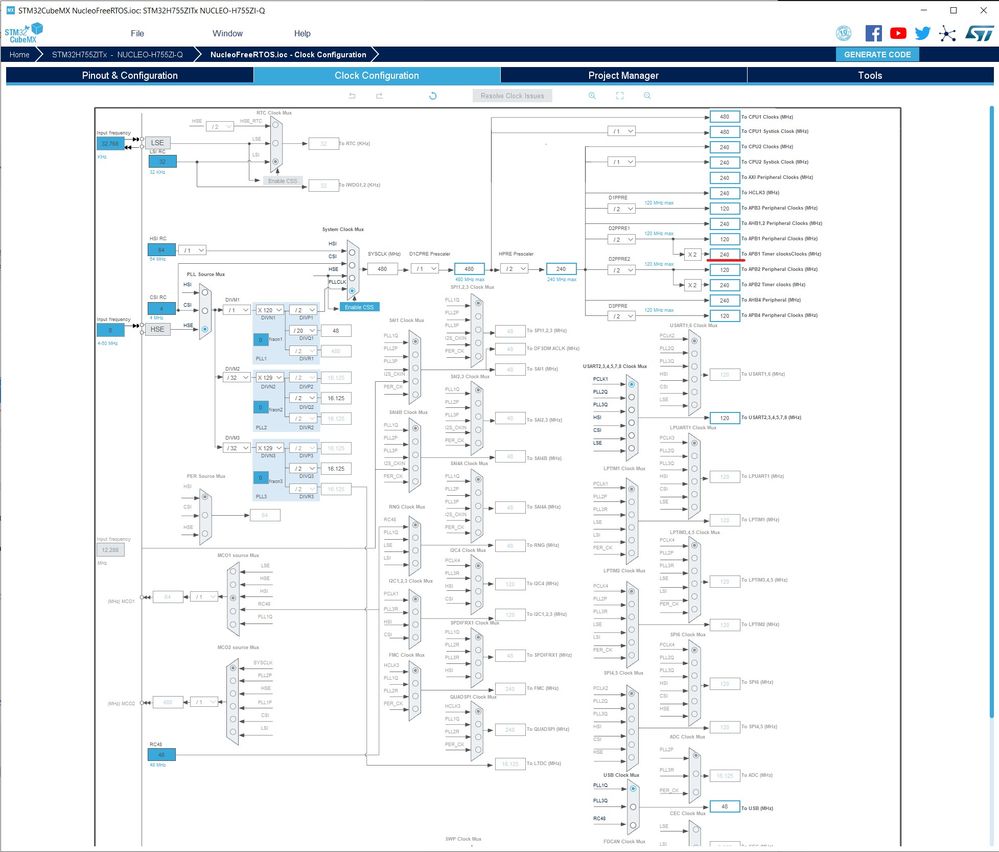
Task: Open the DIVN1 multiplier dropdown
Action: click(270, 310)
